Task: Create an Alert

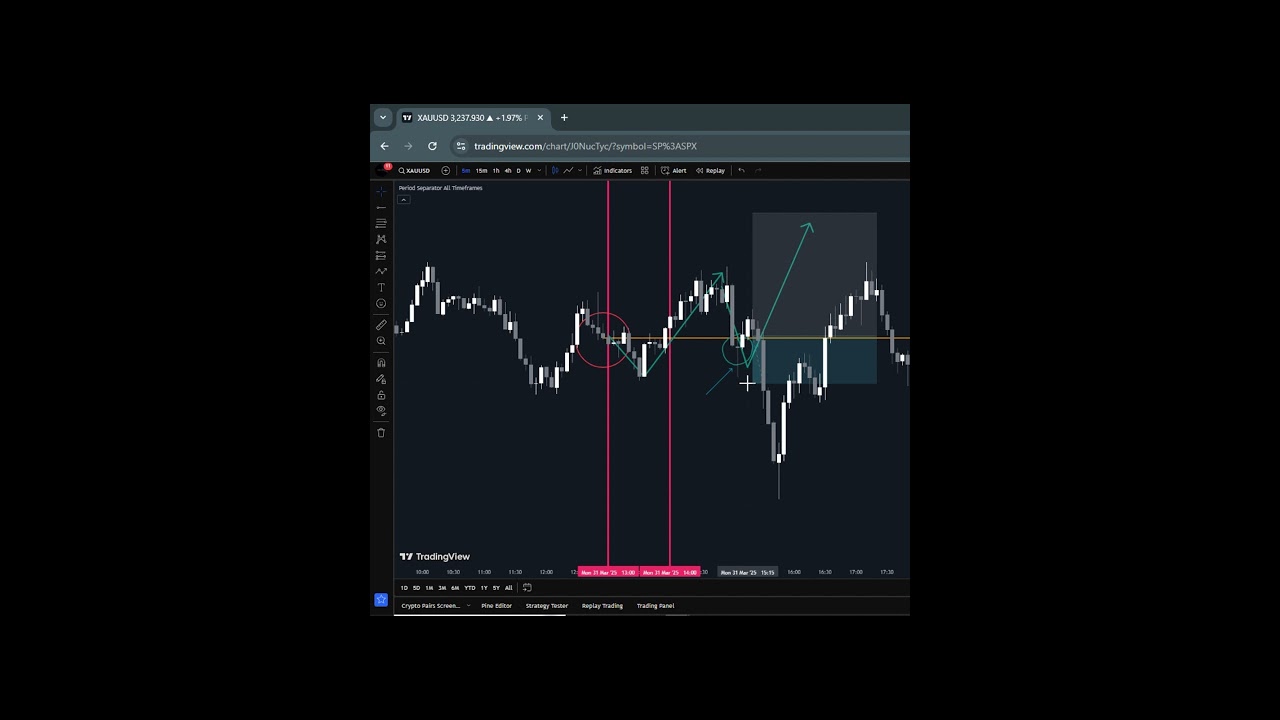Action: (673, 170)
